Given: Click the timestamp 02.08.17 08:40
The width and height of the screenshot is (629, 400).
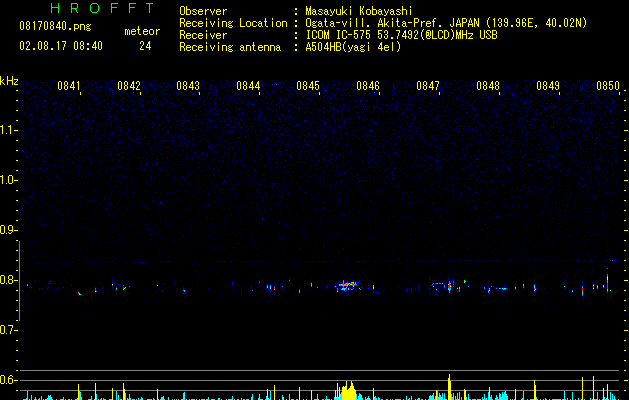Looking at the screenshot, I should 61,46.
